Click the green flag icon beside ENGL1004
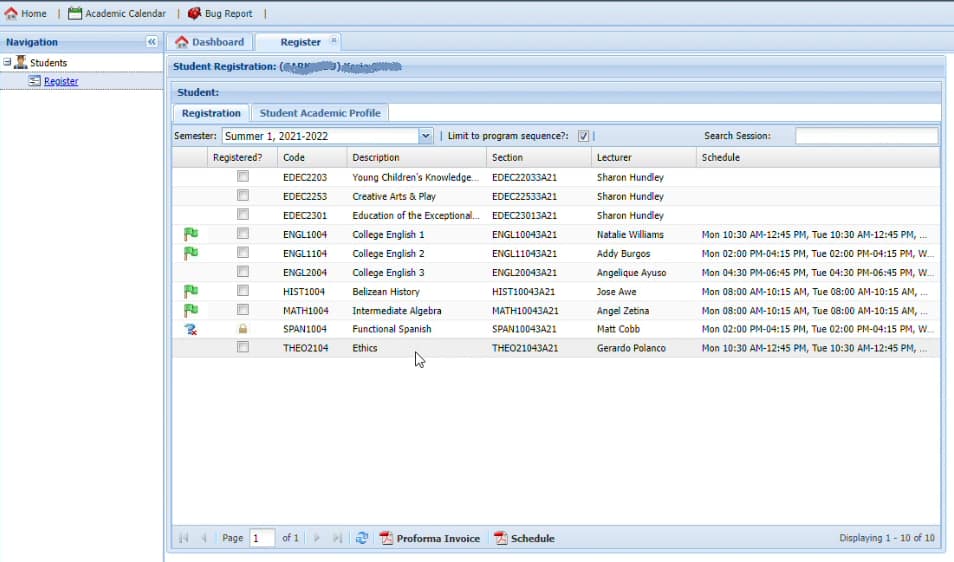Image resolution: width=954 pixels, height=562 pixels. (x=191, y=234)
